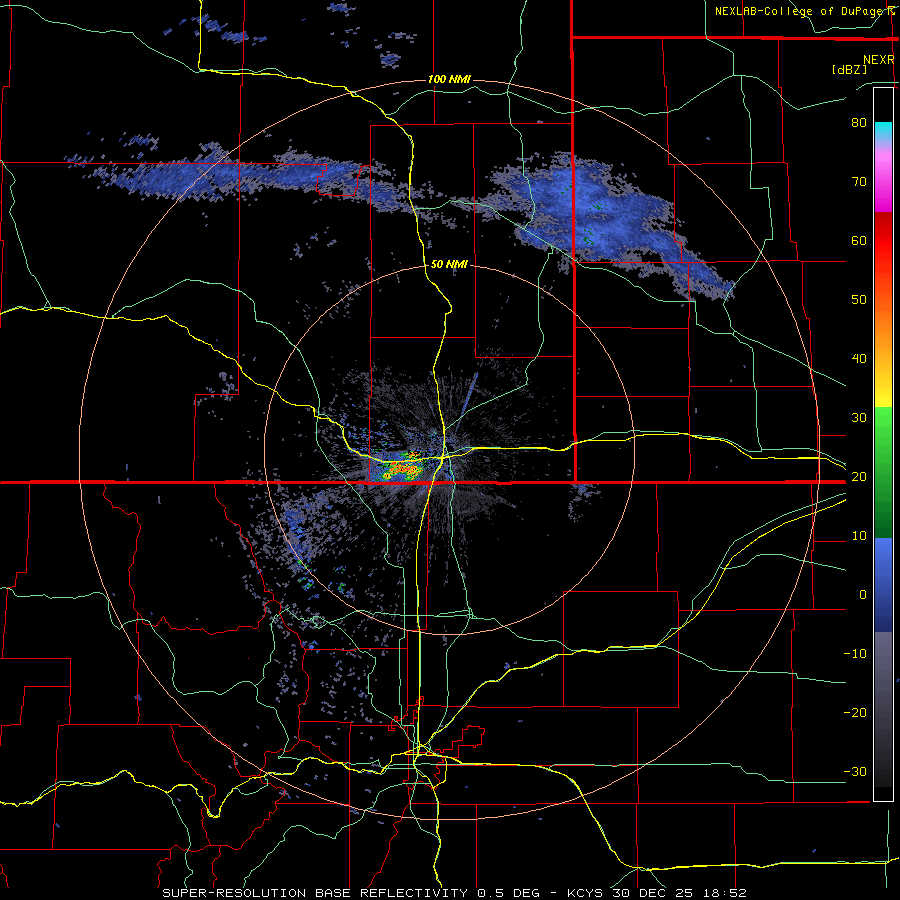Image resolution: width=900 pixels, height=900 pixels.
Task: Click the "50" value on the dBZ scale
Action: click(859, 300)
